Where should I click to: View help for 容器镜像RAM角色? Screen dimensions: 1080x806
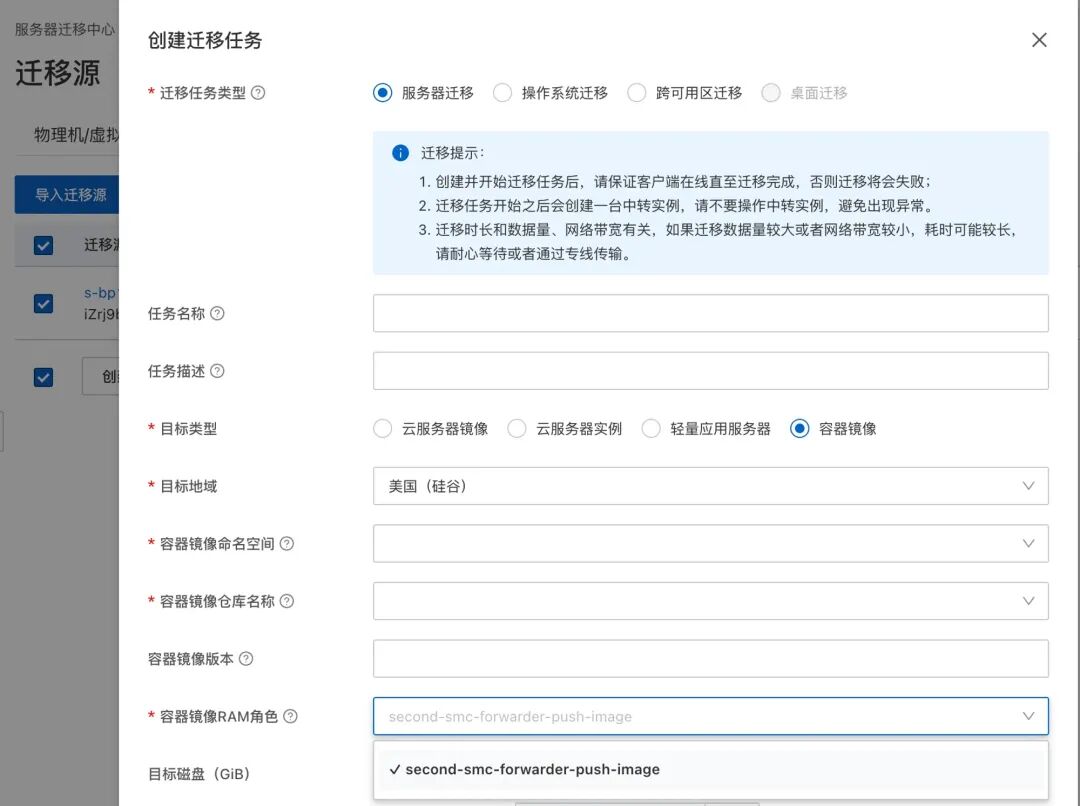click(x=291, y=716)
